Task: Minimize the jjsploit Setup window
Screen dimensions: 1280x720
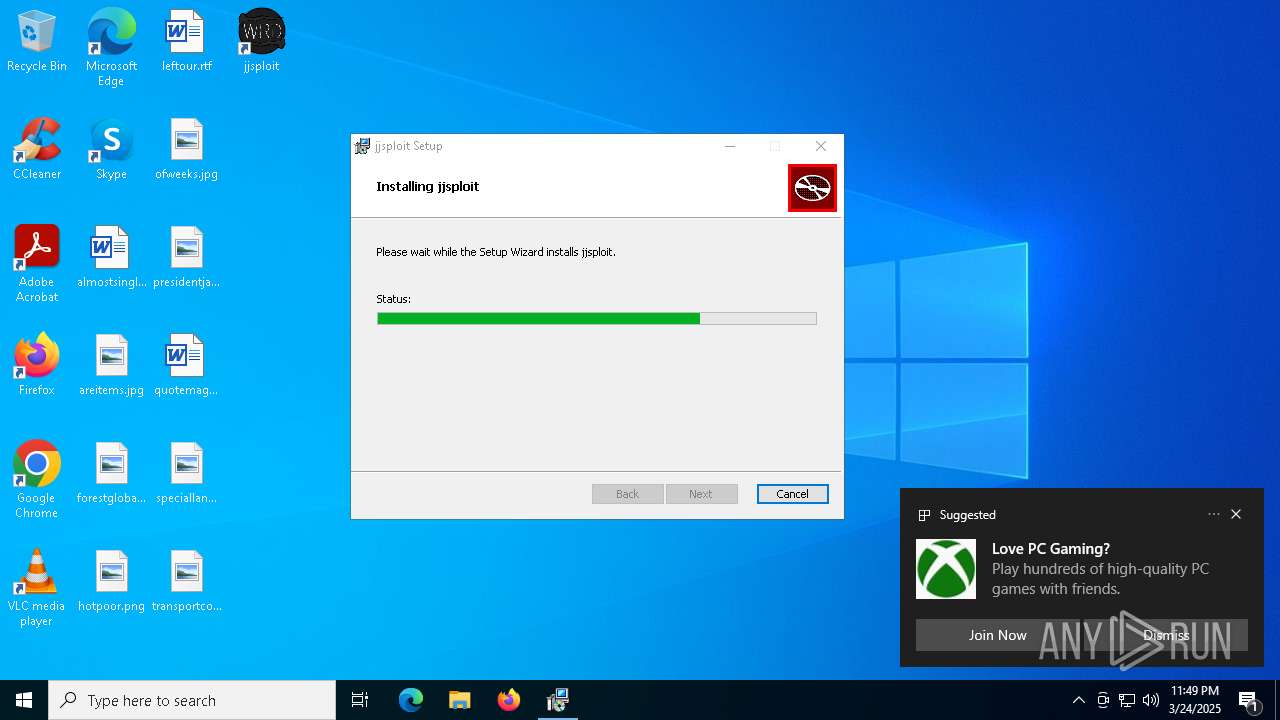Action: click(730, 146)
